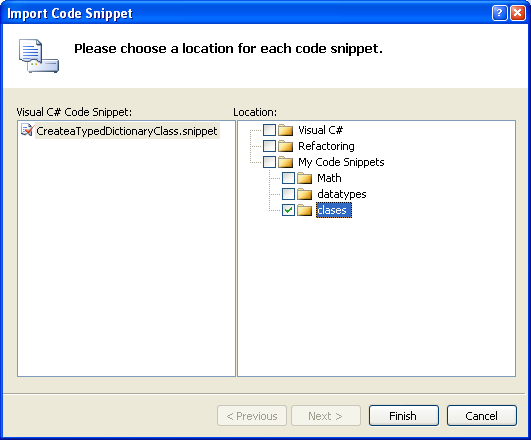Select the highlighted clases tree item label
Viewport: 531px width, 440px height.
point(334,210)
